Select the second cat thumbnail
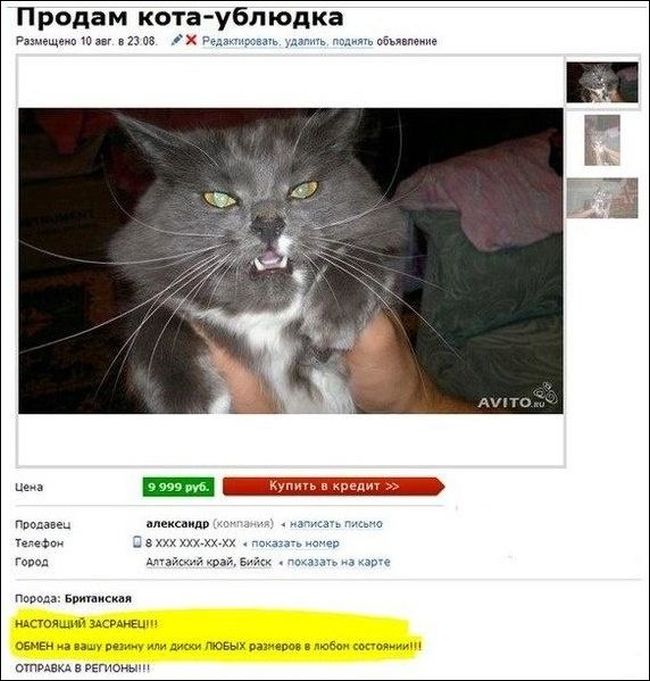This screenshot has height=681, width=650. point(602,140)
